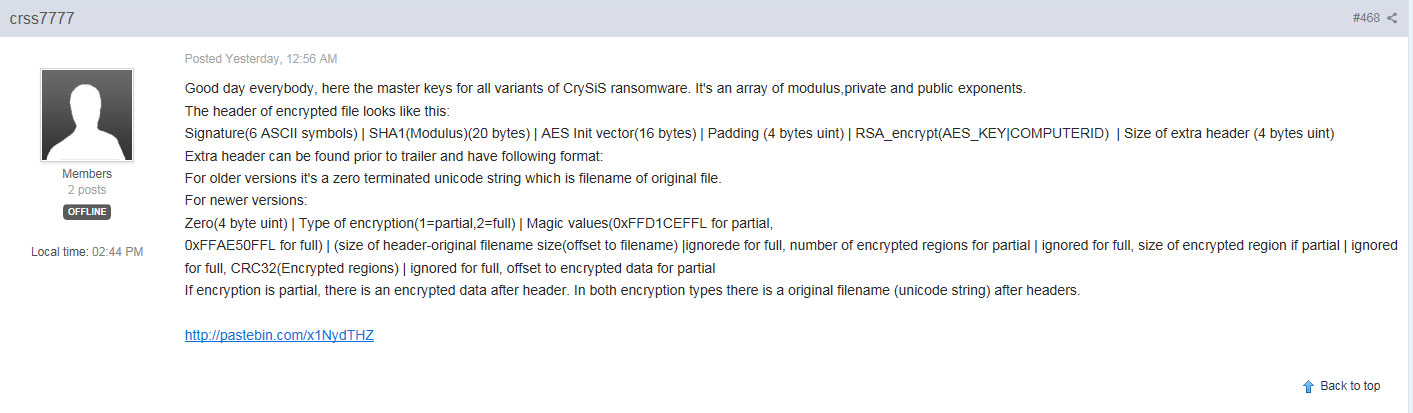The image size is (1413, 413).
Task: Open the pastebin.com/x1NydTHZ link
Action: (x=279, y=336)
